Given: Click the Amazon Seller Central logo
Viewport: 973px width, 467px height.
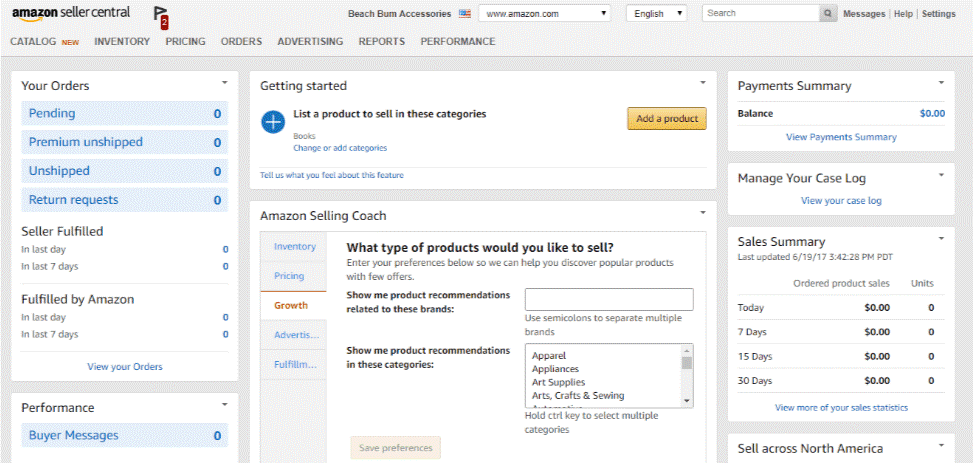Looking at the screenshot, I should click(x=71, y=14).
